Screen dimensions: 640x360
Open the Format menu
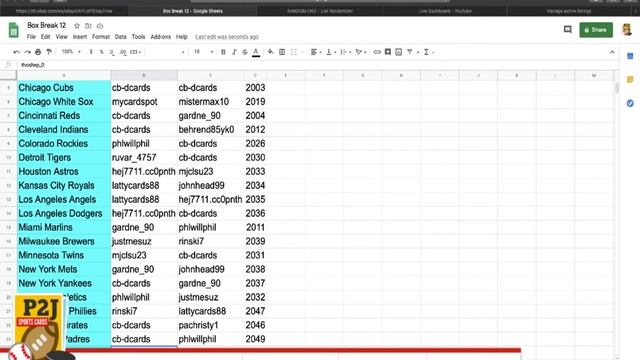[x=101, y=37]
